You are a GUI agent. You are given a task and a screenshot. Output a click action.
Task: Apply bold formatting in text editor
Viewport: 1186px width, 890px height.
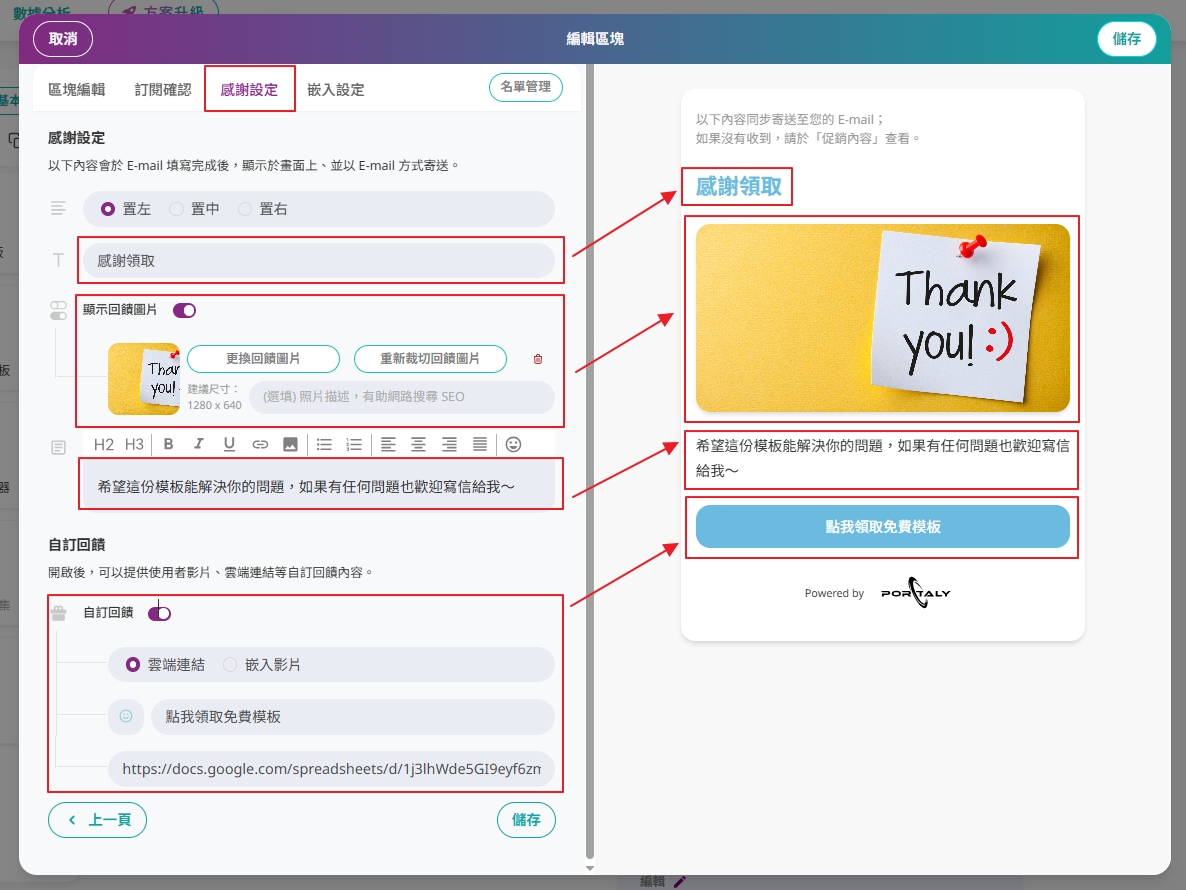pos(169,445)
